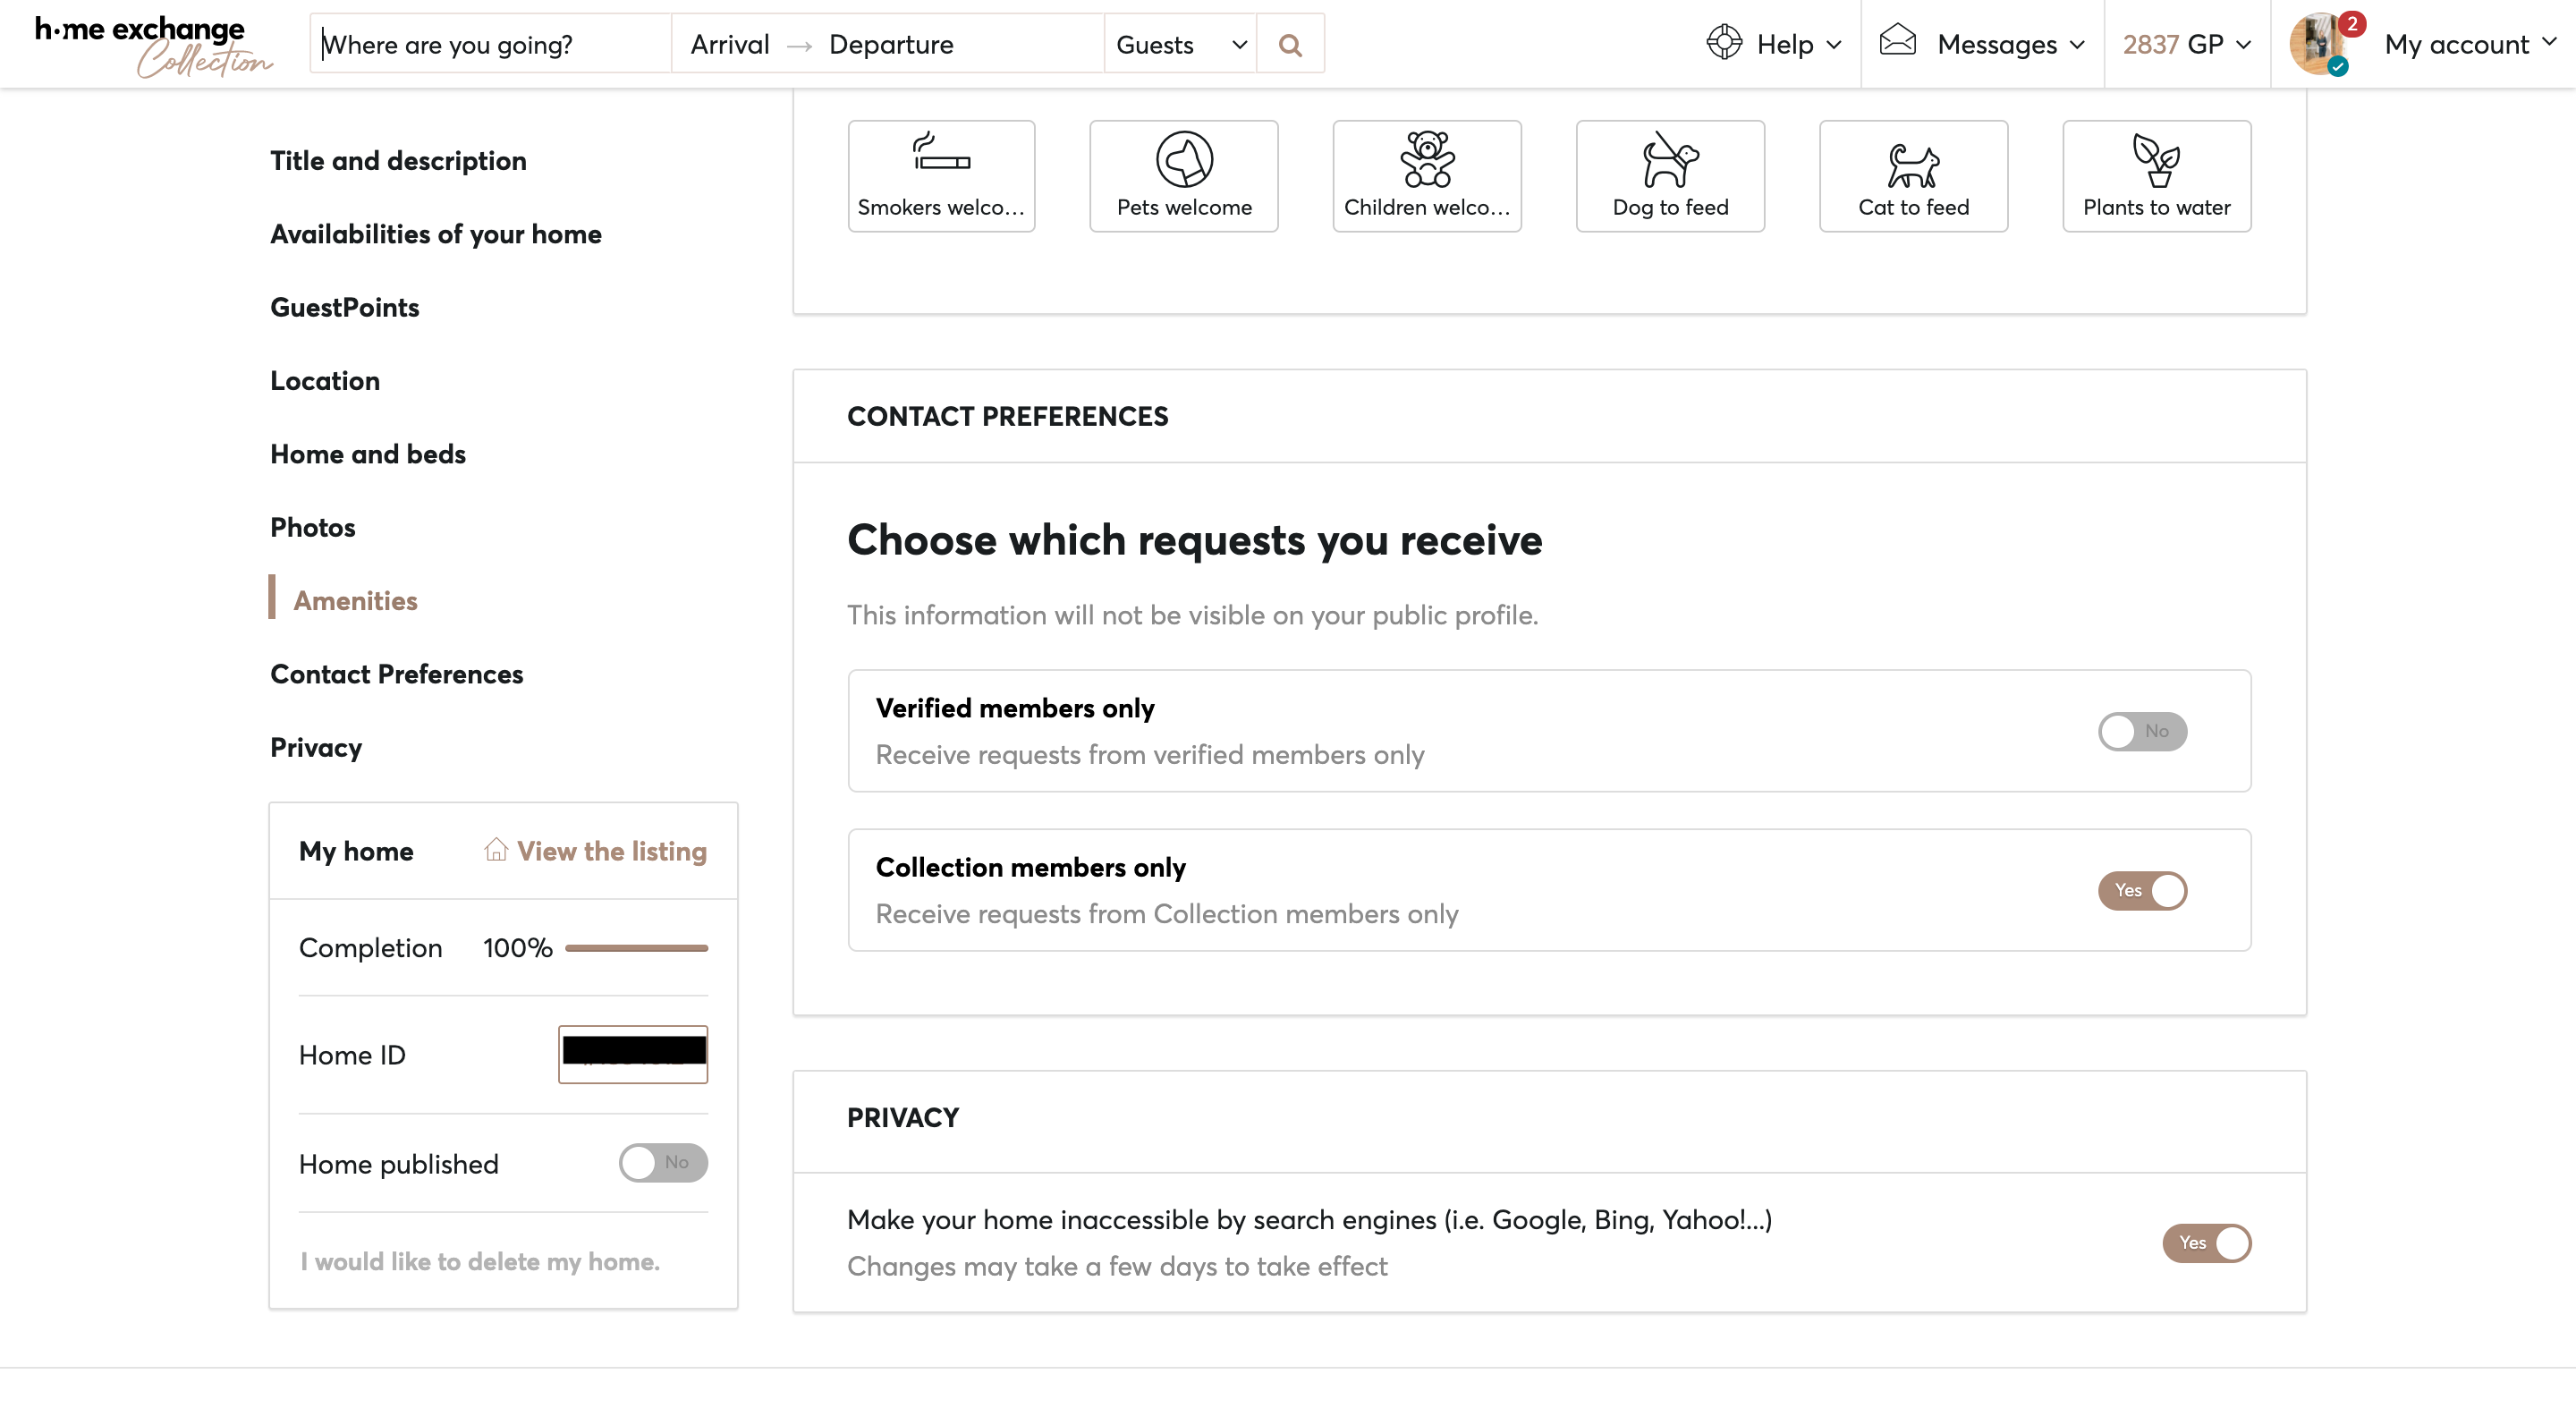The height and width of the screenshot is (1408, 2576).
Task: Open the Guests dropdown
Action: tap(1180, 45)
